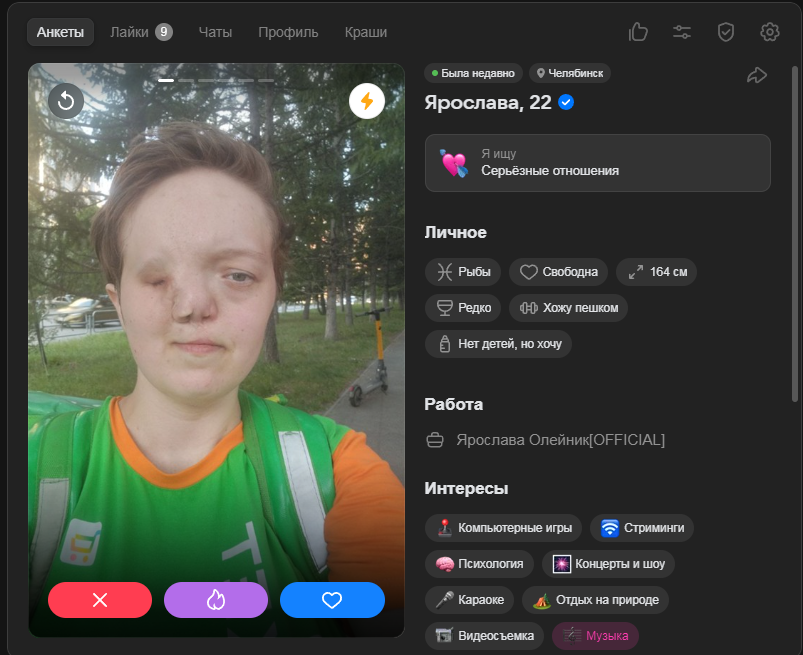Click the Серьёзные отношения panel
The image size is (803, 655).
pyautogui.click(x=597, y=163)
